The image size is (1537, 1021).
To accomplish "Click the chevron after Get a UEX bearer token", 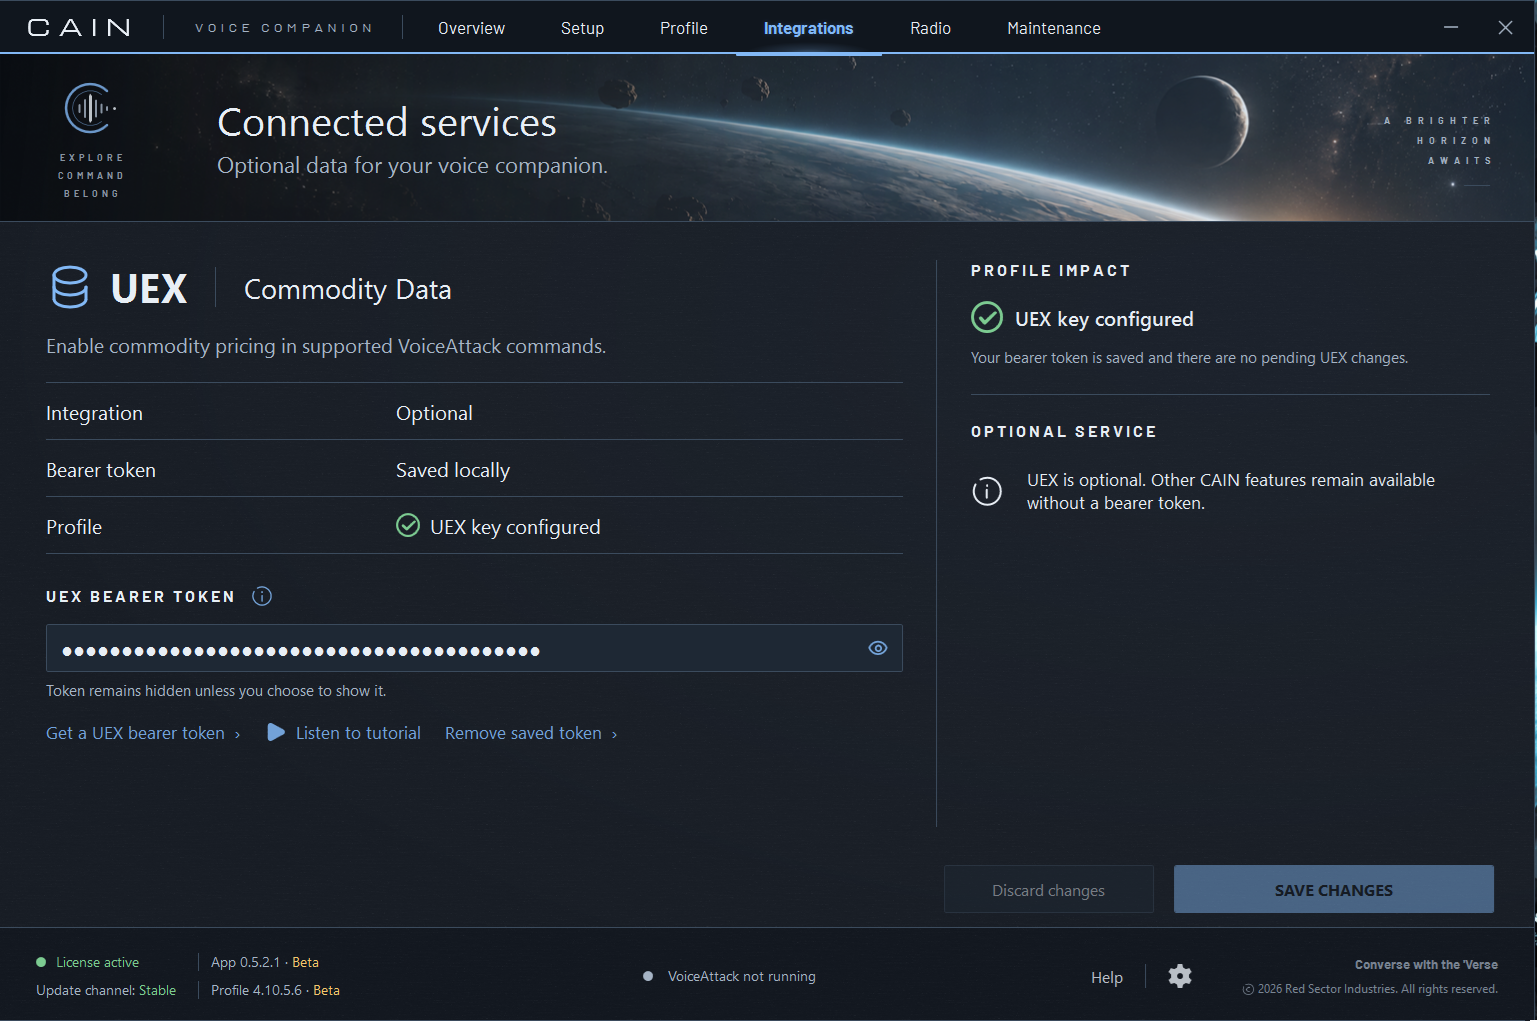I will pos(237,735).
